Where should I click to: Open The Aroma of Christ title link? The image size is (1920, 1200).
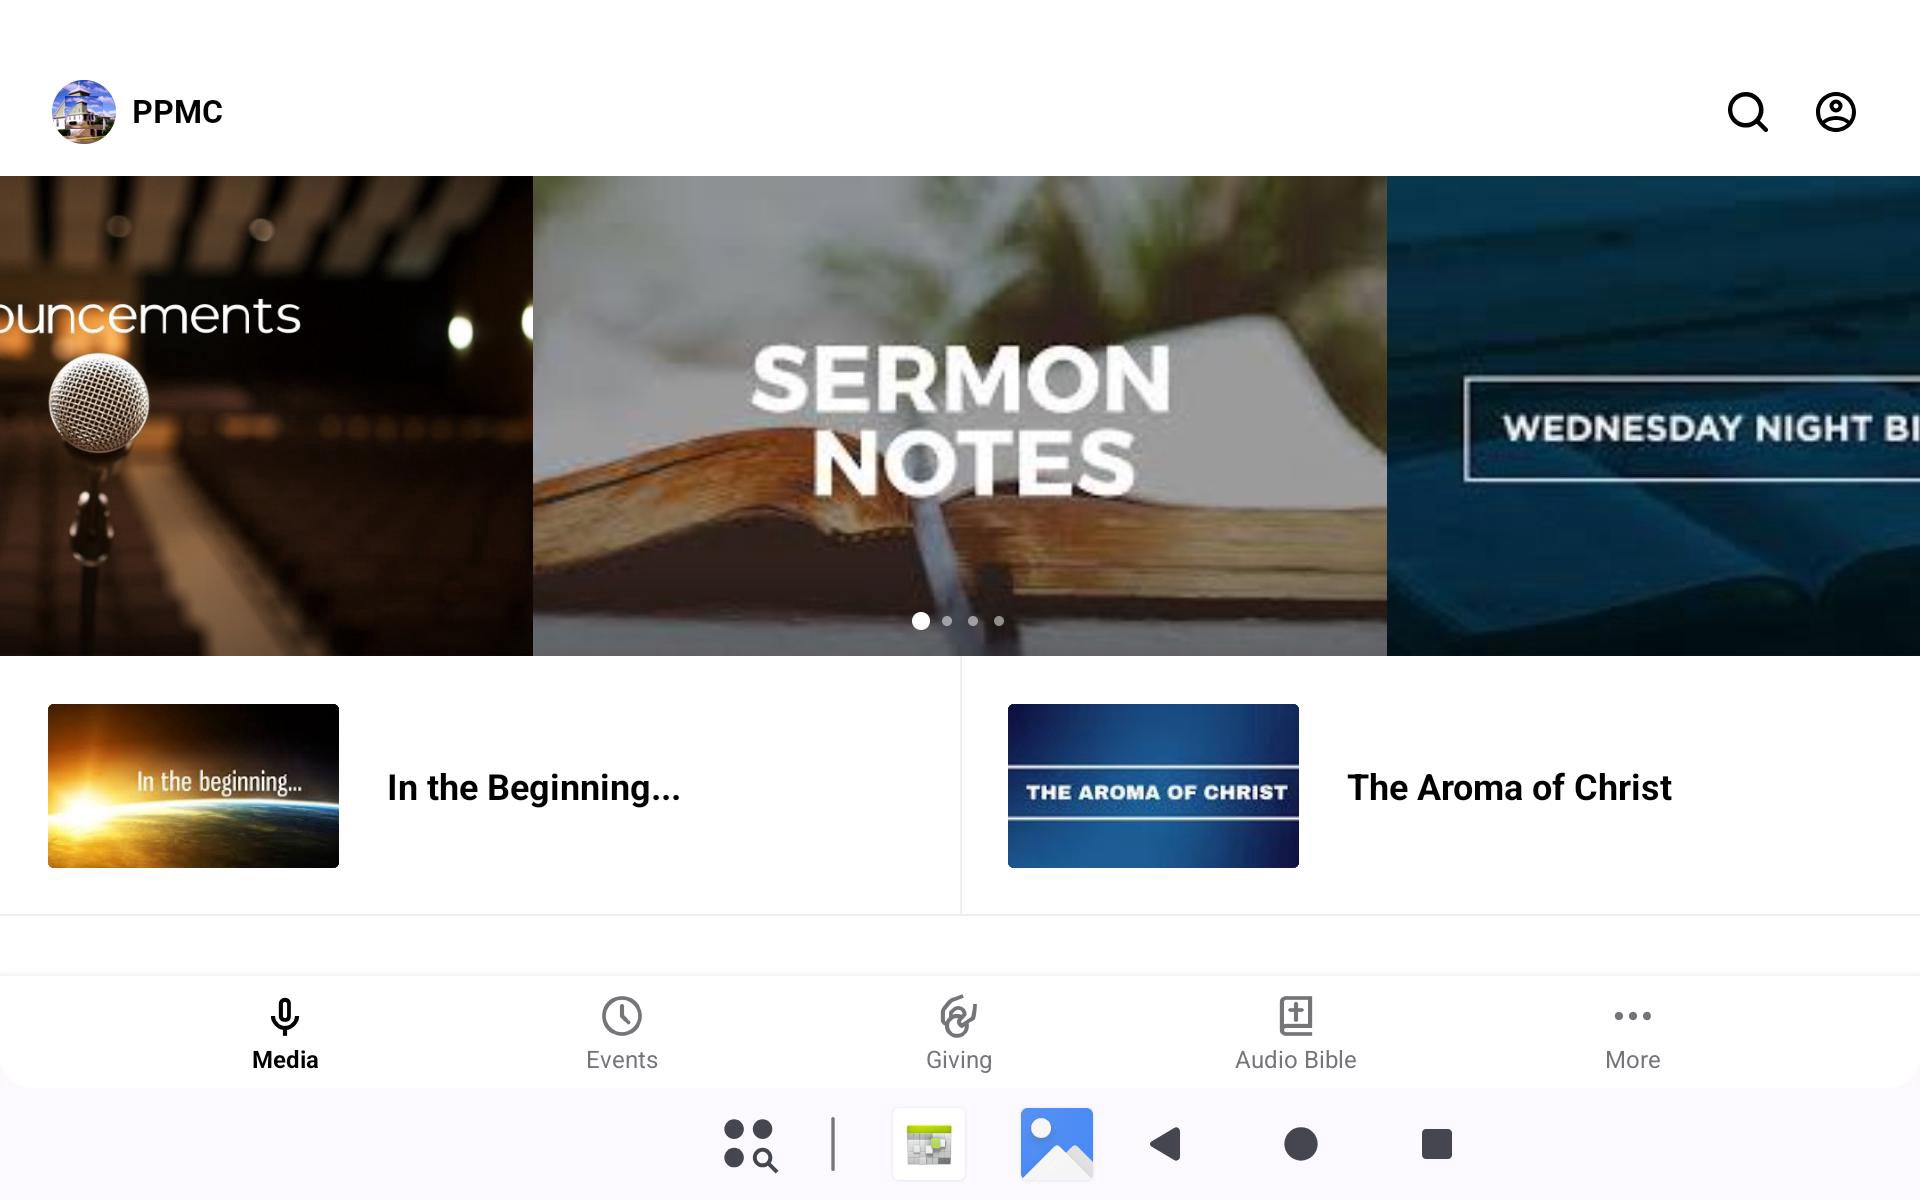(1509, 788)
